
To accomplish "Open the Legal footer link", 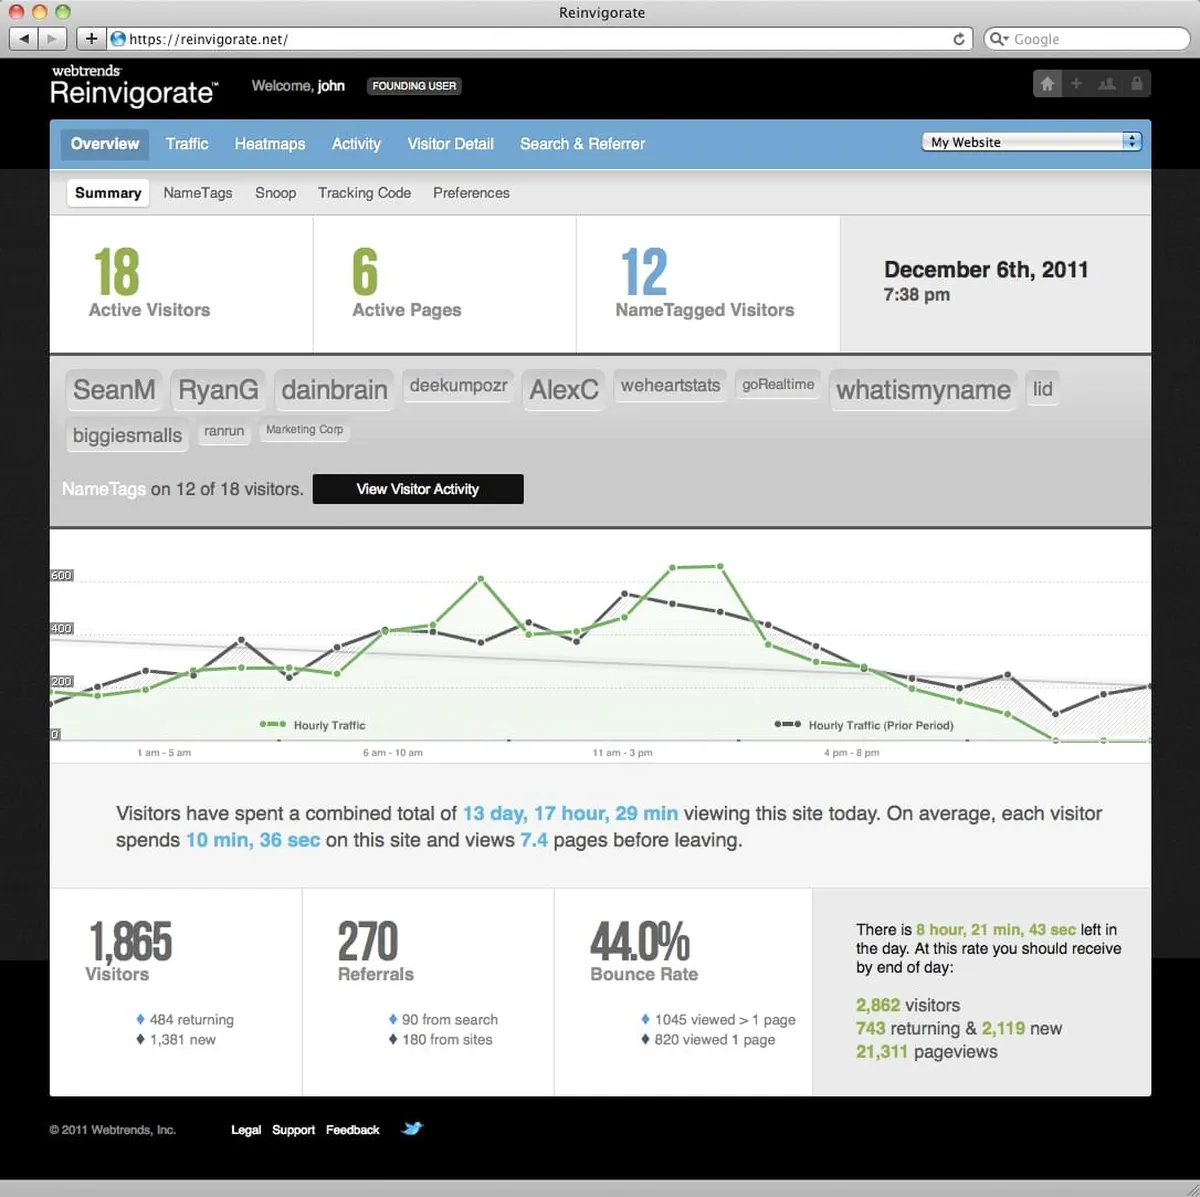I will tap(246, 1130).
